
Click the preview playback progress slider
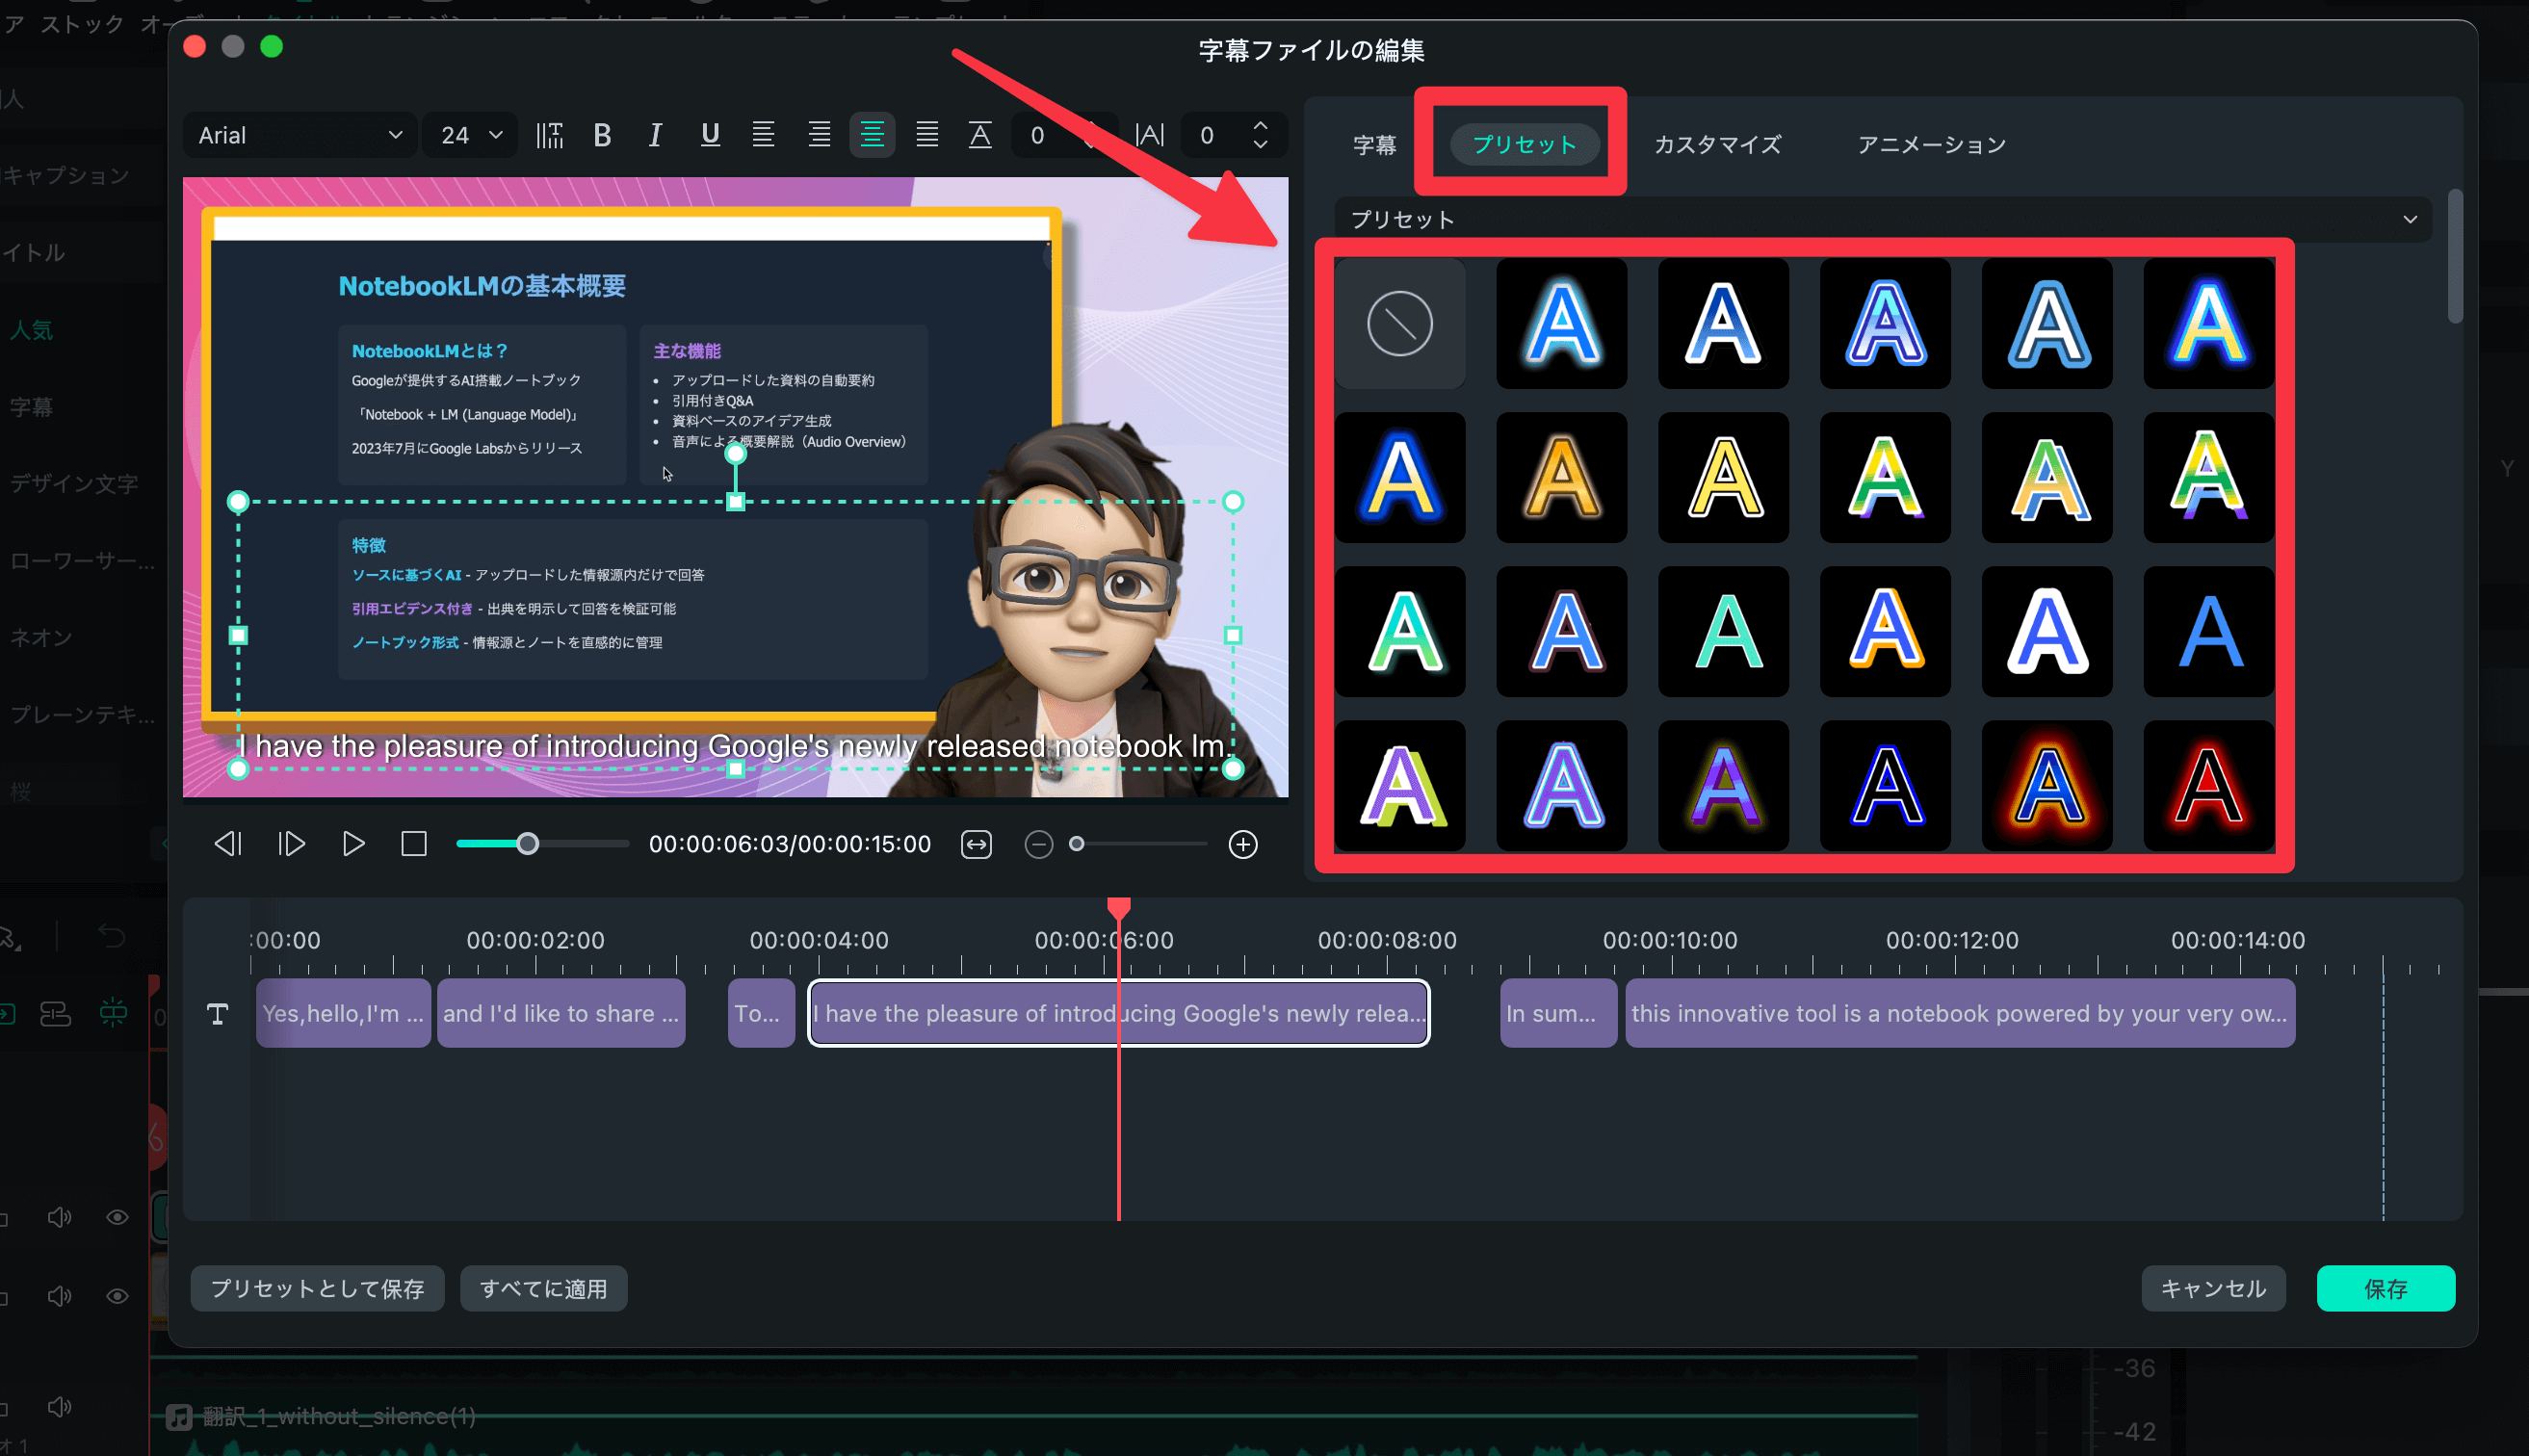click(528, 844)
